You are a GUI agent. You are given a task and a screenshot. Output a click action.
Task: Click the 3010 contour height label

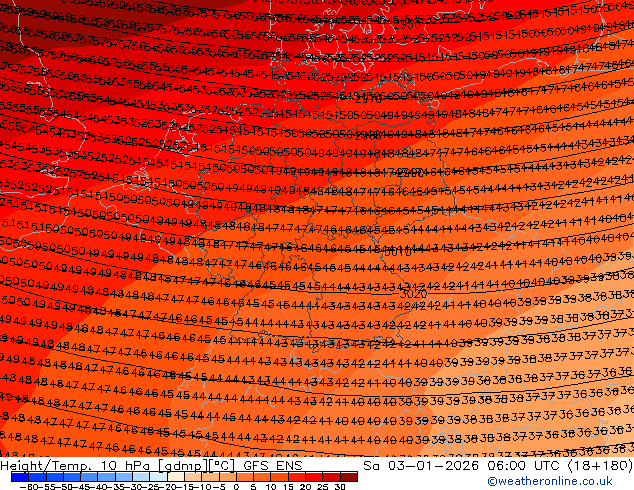397,252
